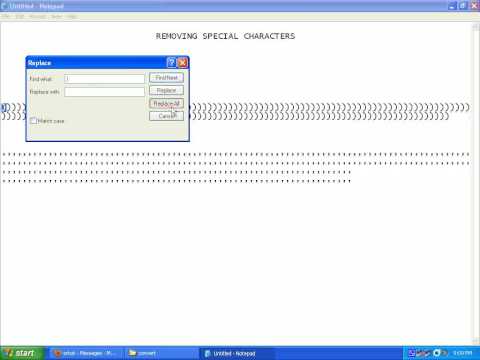Screen dimensions: 480x360
Task: Click the round system tray icon before the clock
Action: (436, 353)
